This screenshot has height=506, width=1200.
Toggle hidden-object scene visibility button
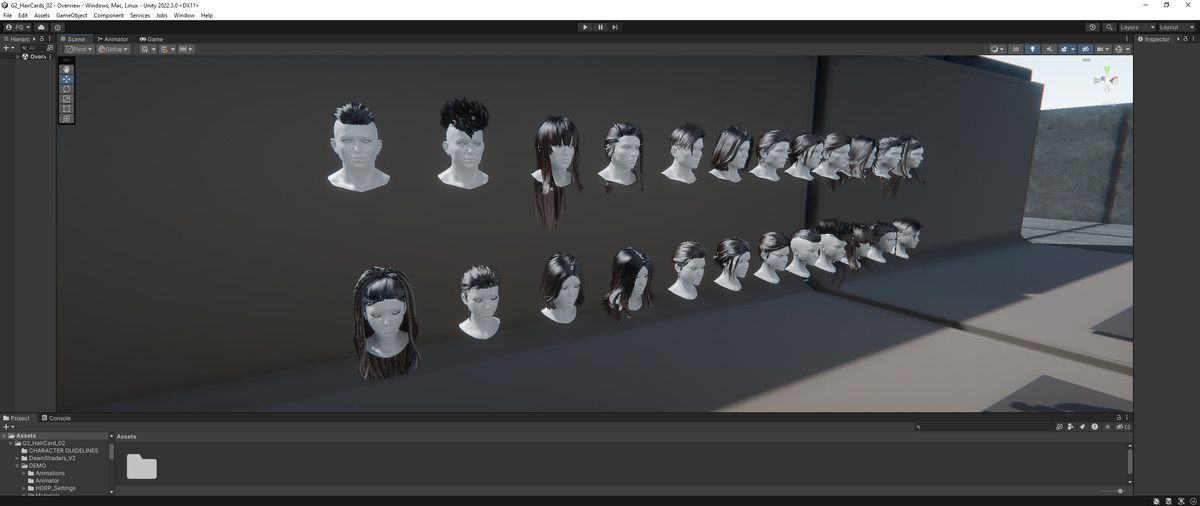pos(1085,49)
